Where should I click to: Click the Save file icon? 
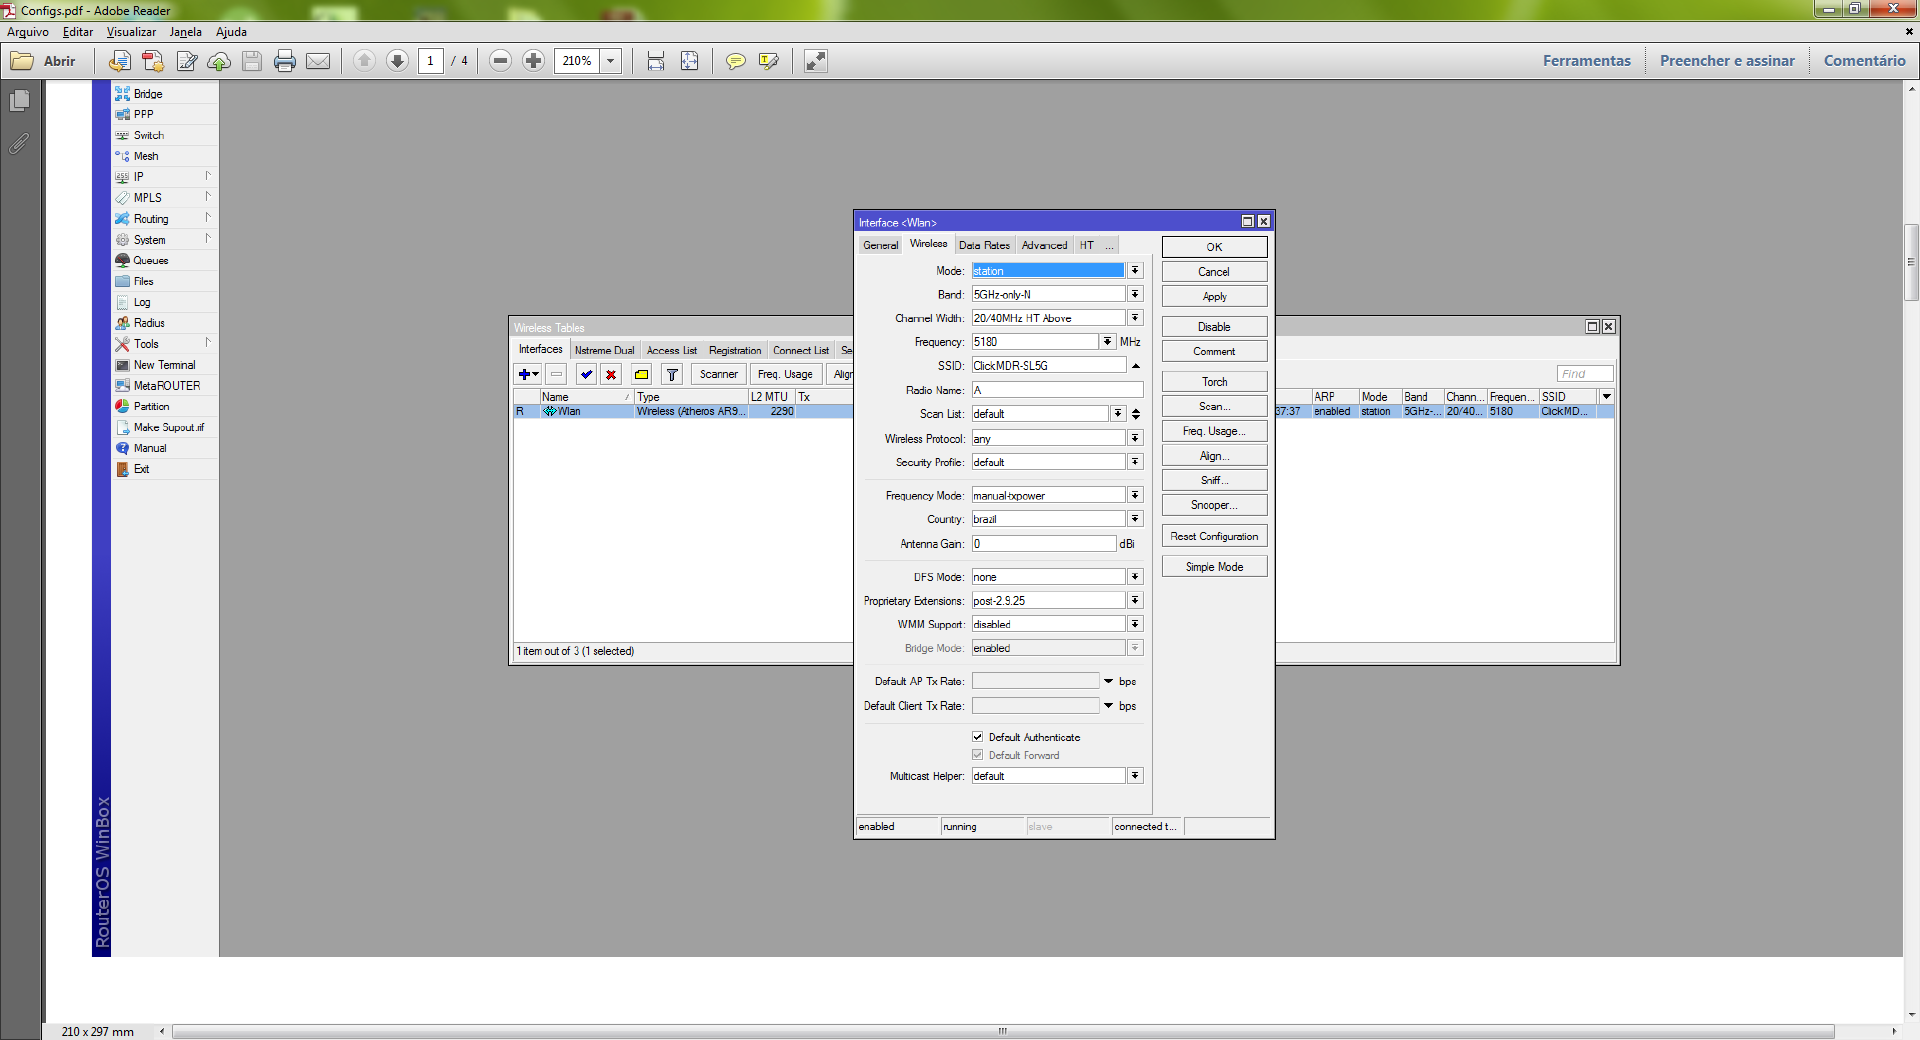[252, 61]
